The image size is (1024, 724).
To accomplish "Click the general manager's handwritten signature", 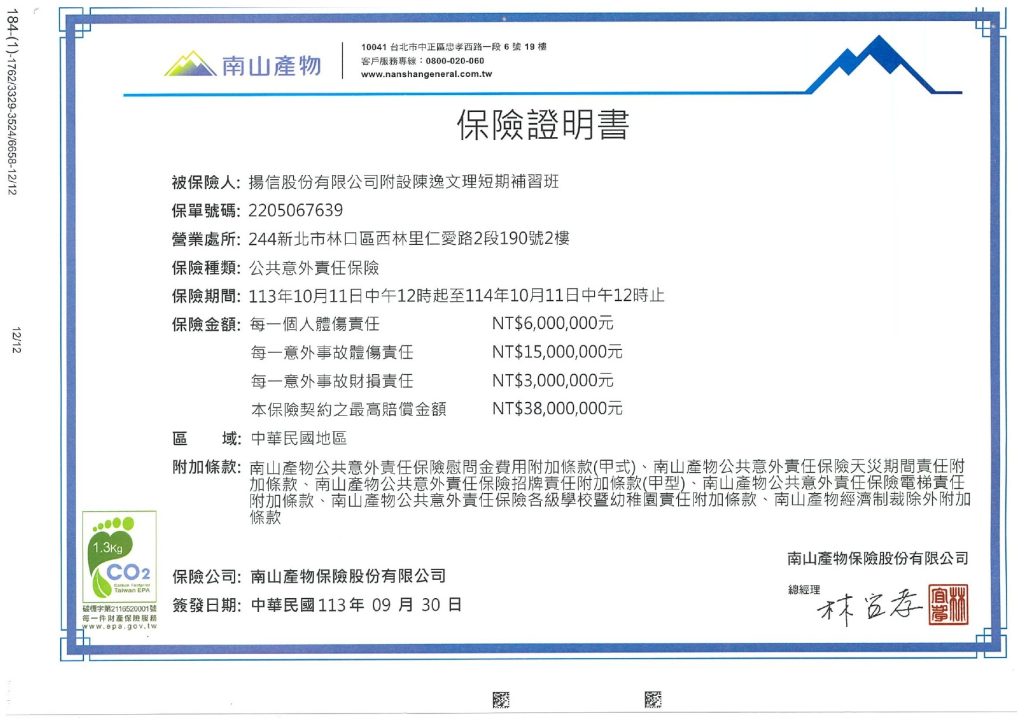I will [869, 606].
